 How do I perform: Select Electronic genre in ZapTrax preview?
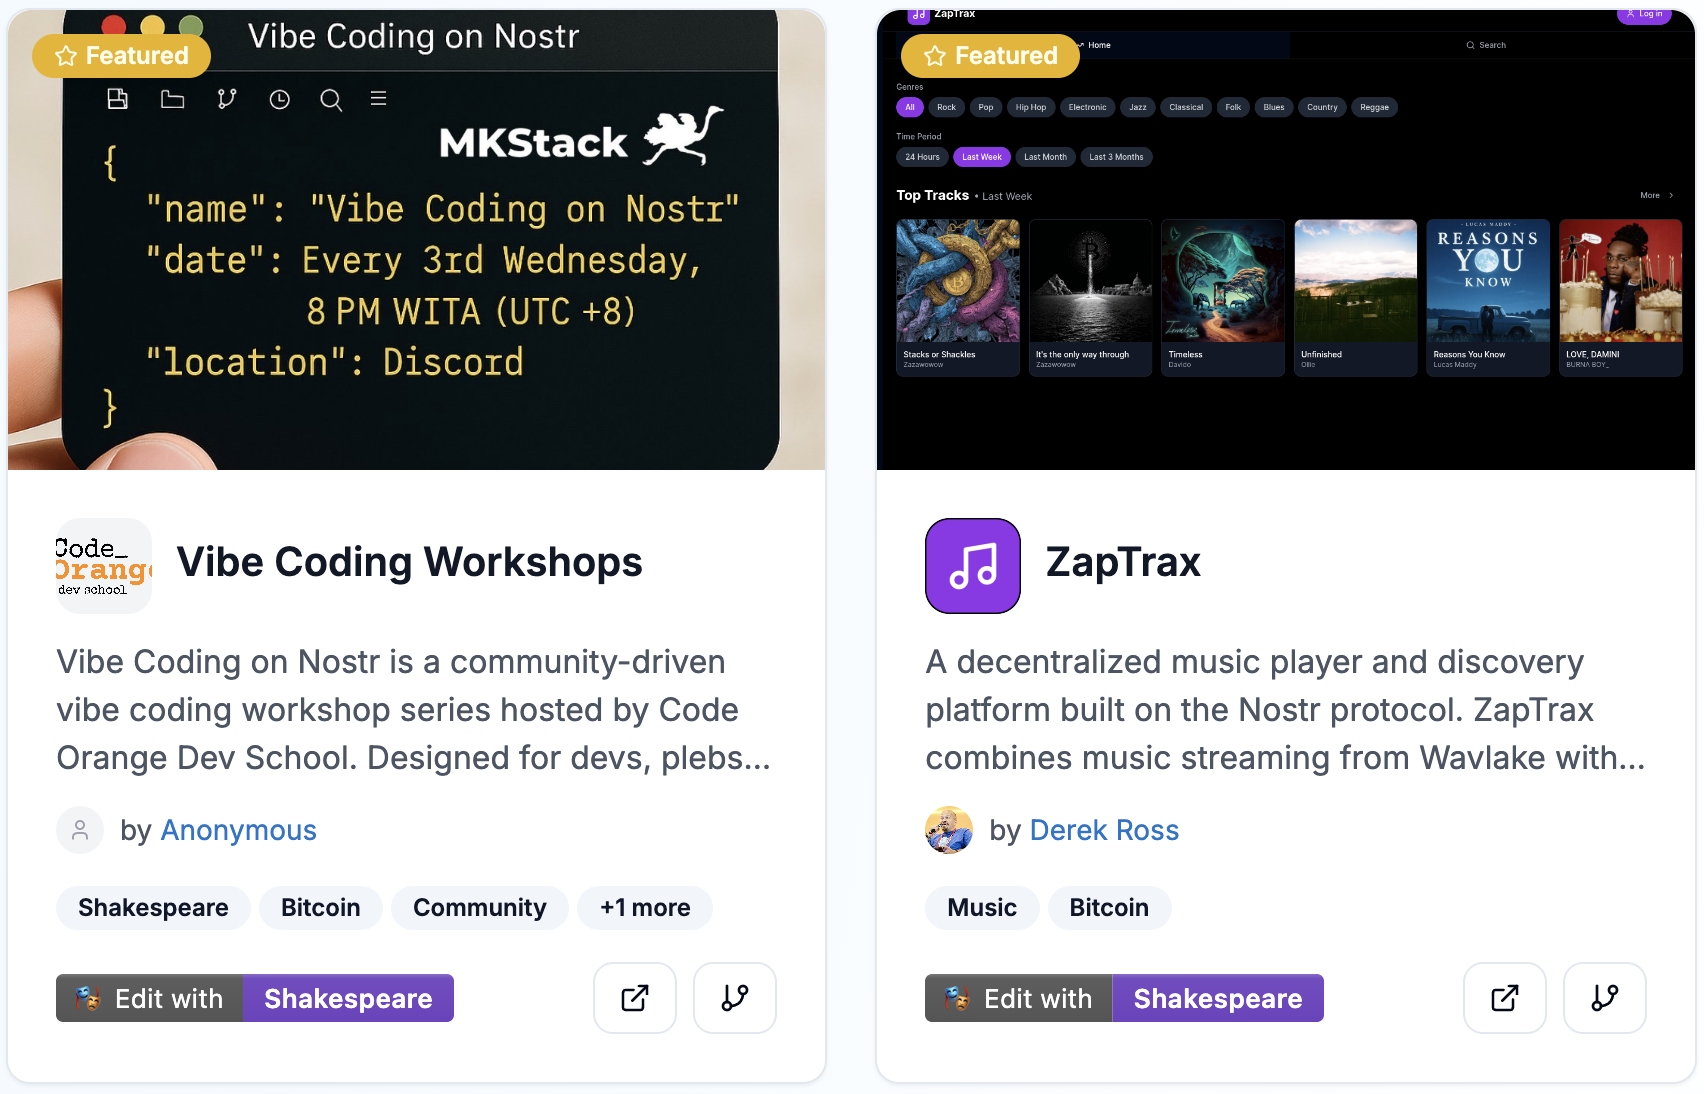click(x=1087, y=107)
